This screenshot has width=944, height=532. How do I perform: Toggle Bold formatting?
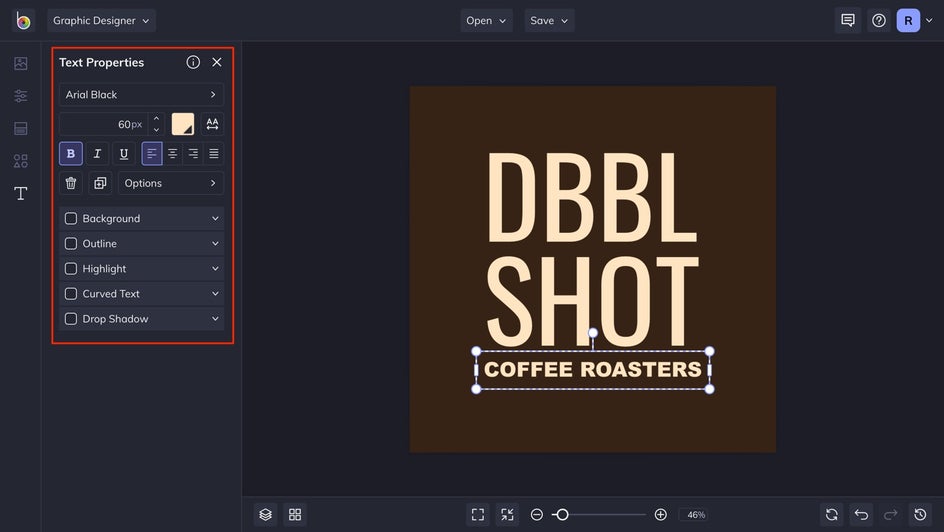point(70,153)
